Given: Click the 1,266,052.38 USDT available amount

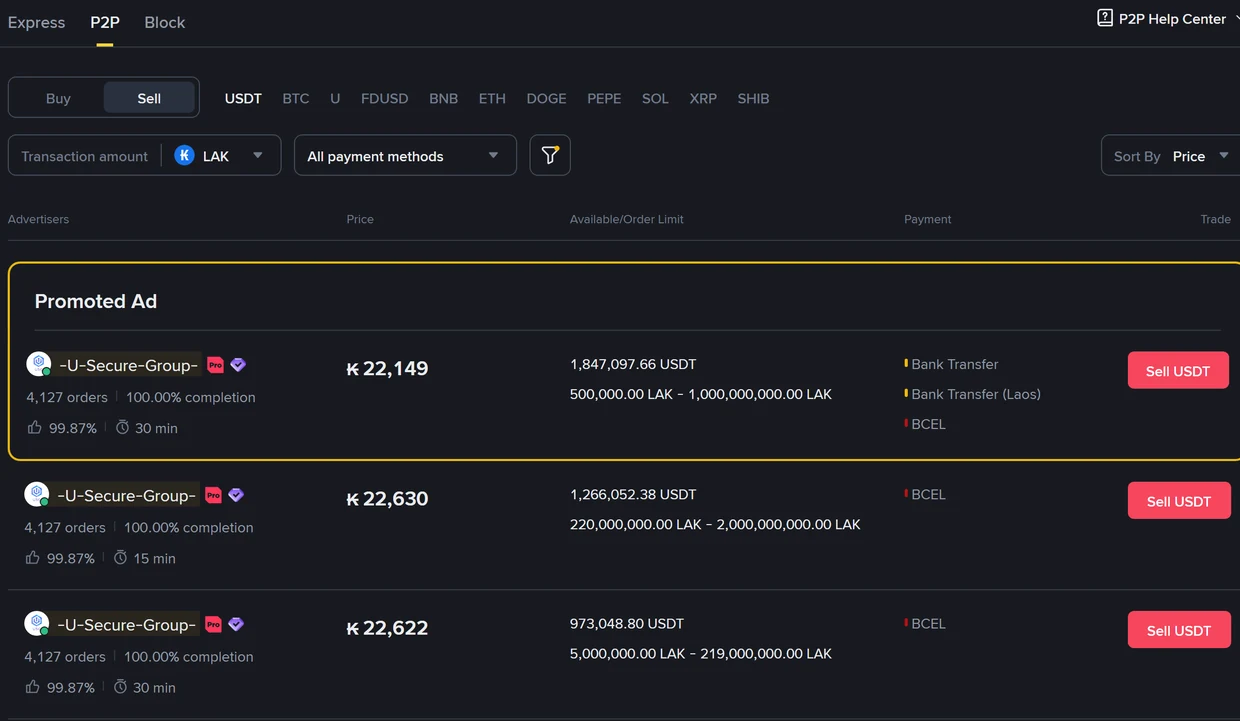Looking at the screenshot, I should coord(633,494).
